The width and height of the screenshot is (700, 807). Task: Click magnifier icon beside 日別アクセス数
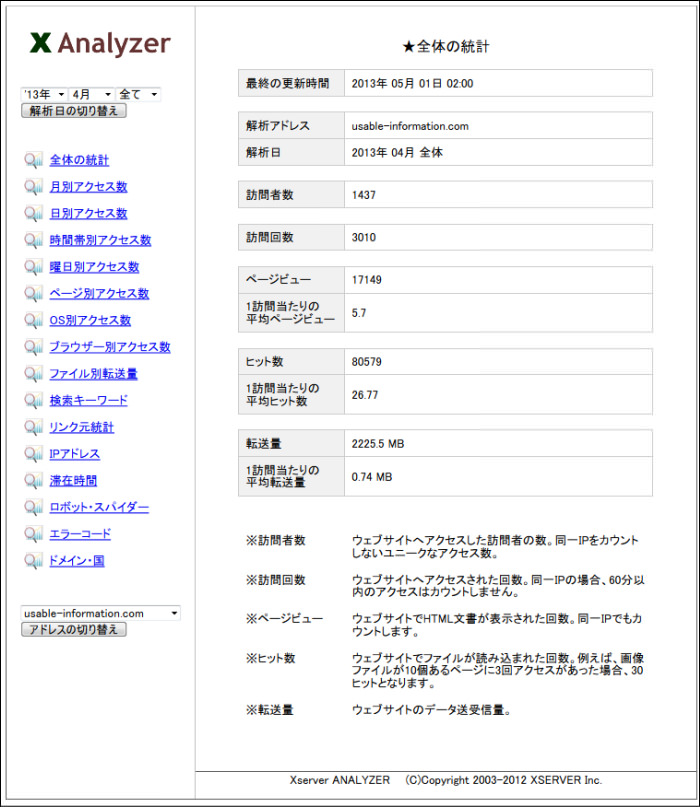coord(33,214)
